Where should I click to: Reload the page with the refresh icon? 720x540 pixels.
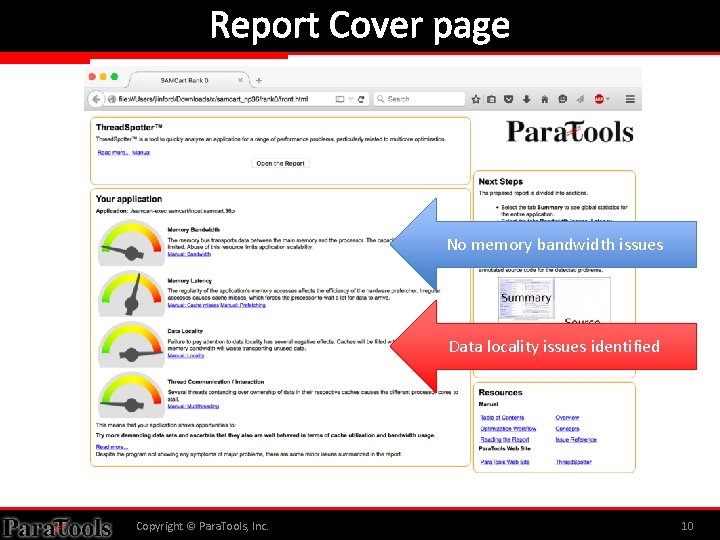(x=361, y=99)
